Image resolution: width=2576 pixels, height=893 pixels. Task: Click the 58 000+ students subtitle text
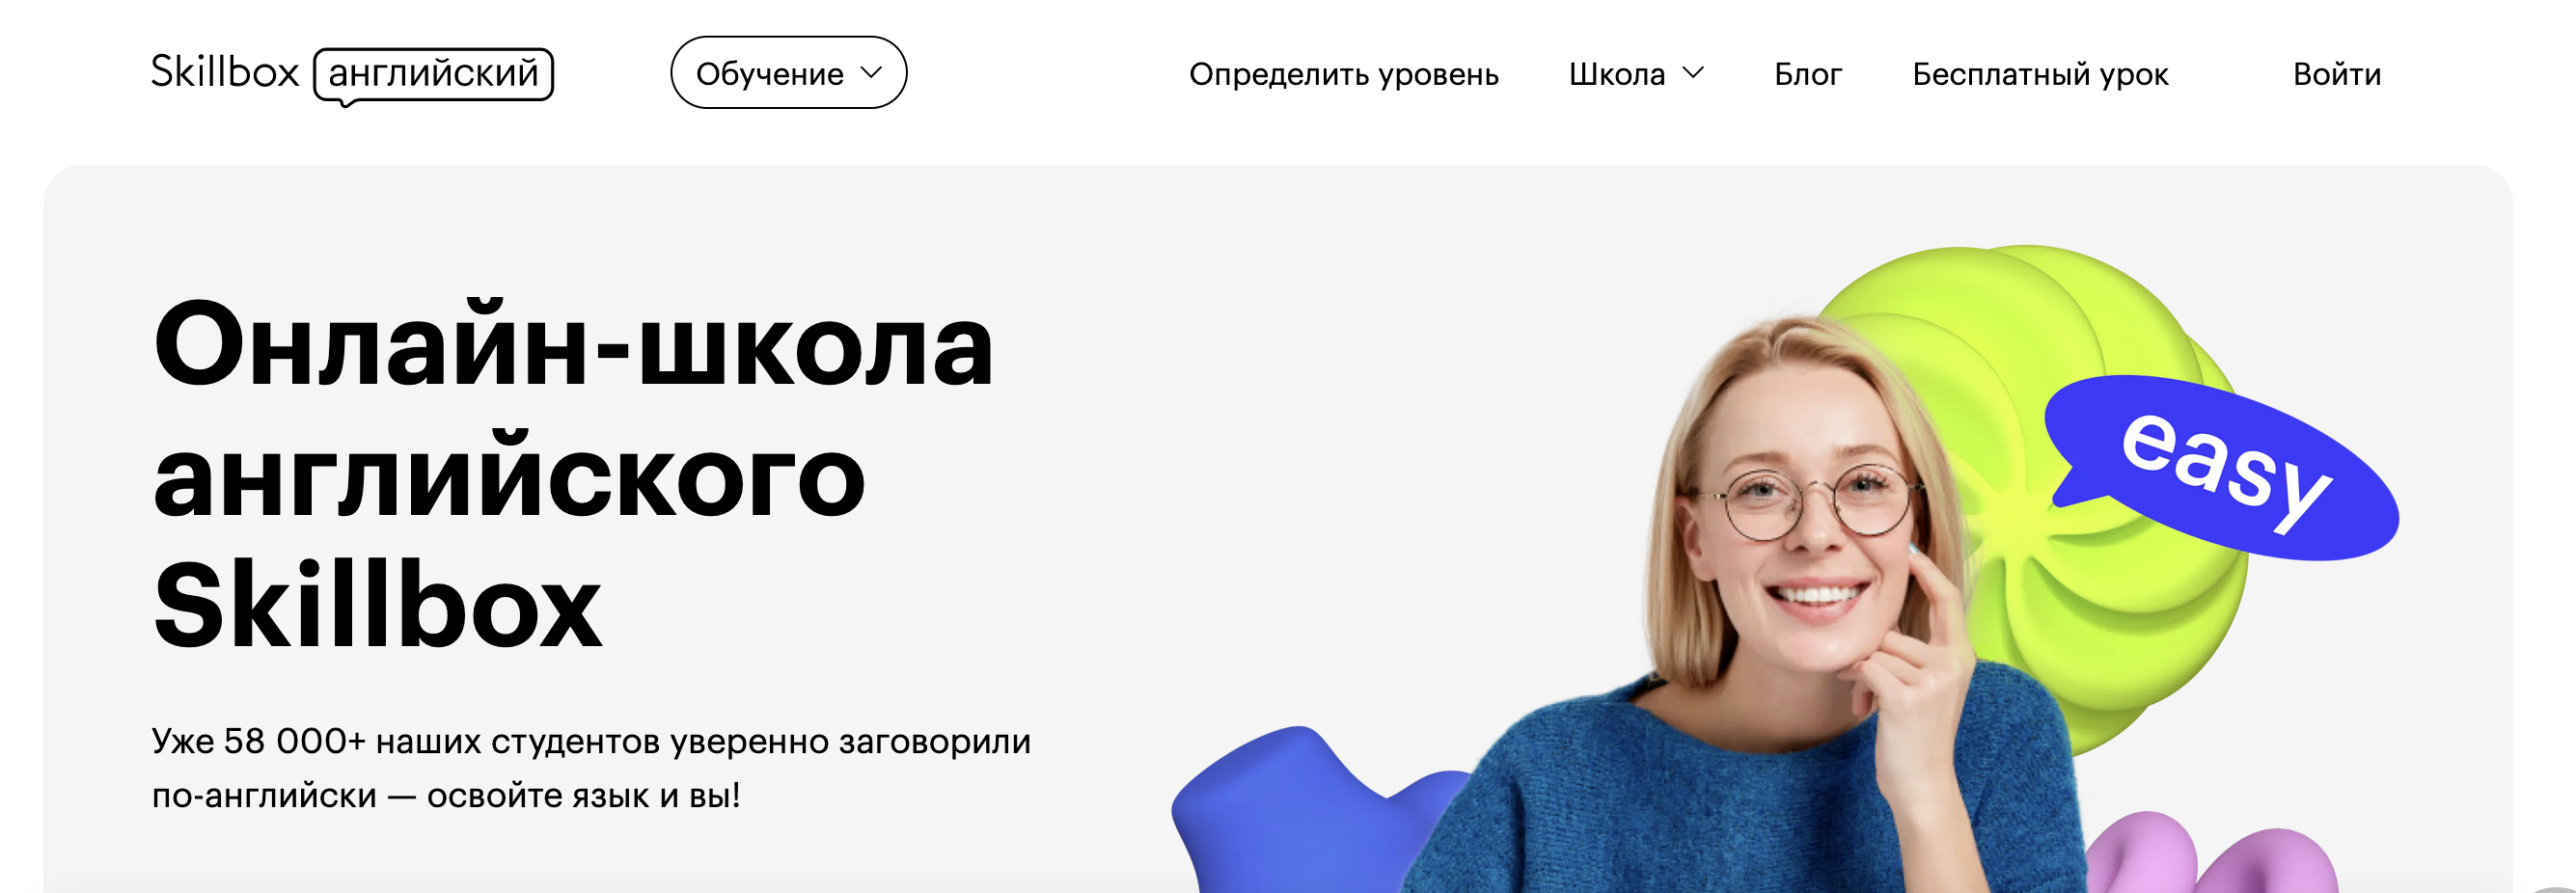591,768
